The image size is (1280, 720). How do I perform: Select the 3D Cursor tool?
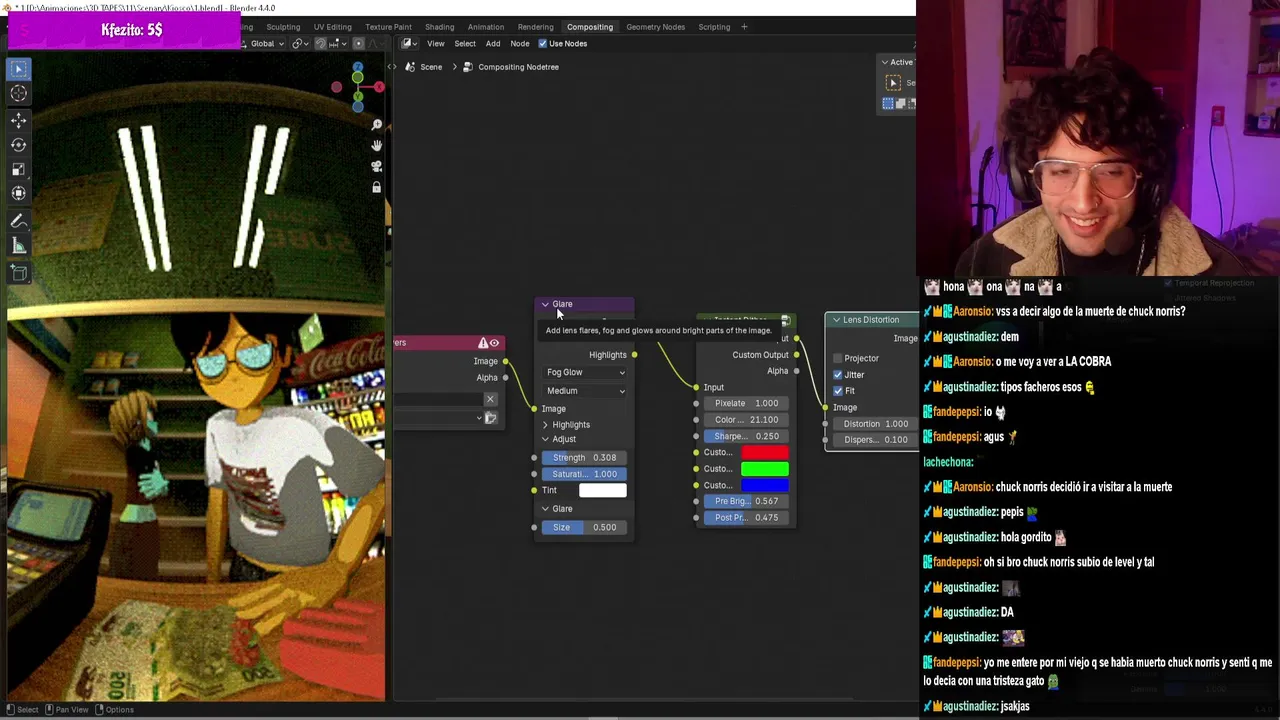(x=19, y=94)
